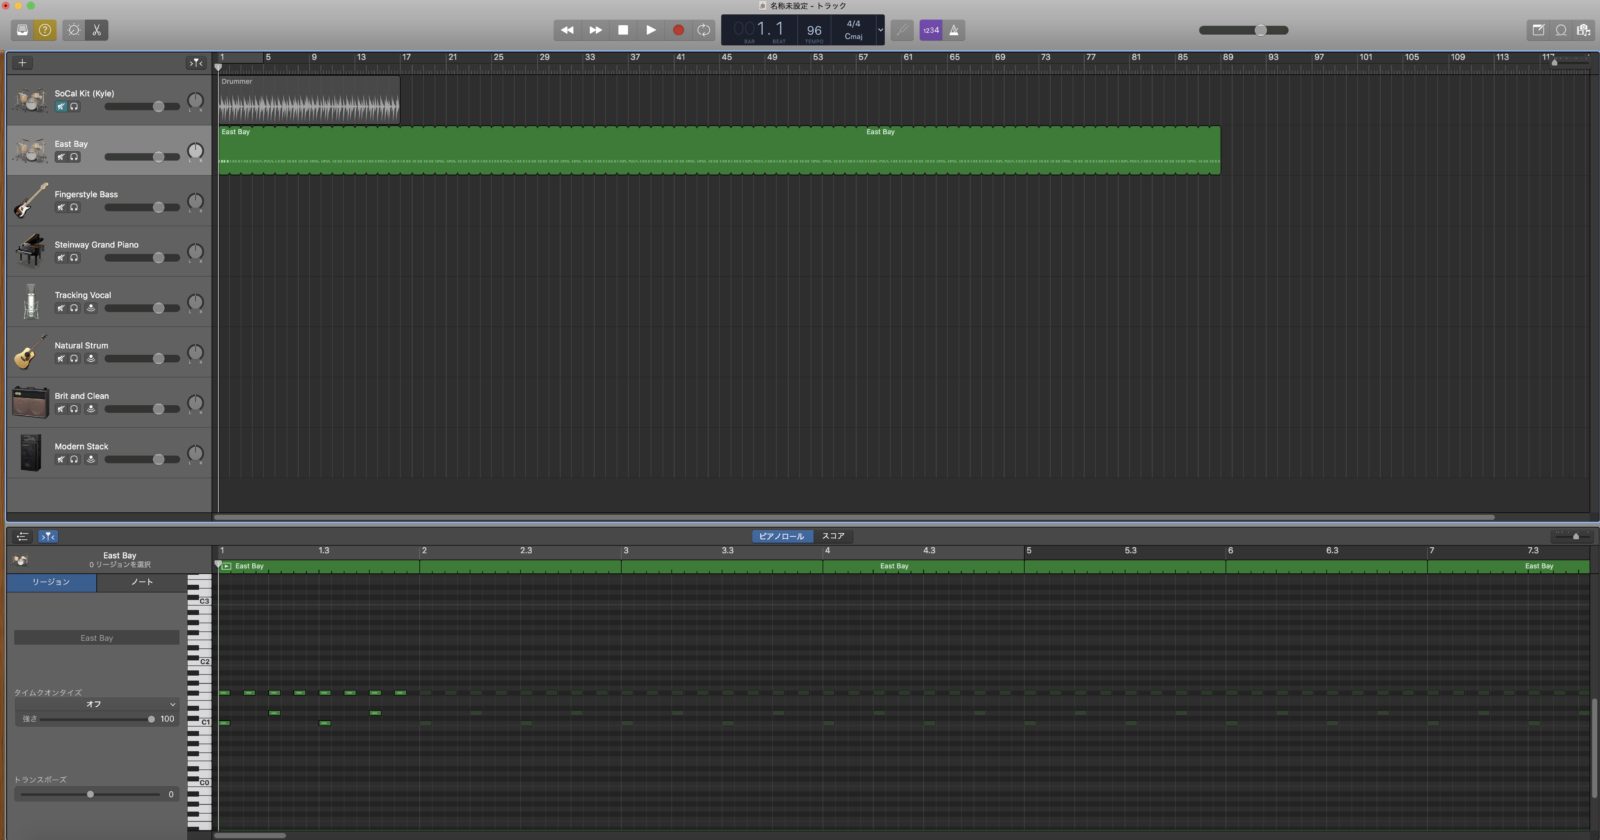Mute the SoCal Kit (Kyle) track
The image size is (1600, 840).
pos(61,106)
